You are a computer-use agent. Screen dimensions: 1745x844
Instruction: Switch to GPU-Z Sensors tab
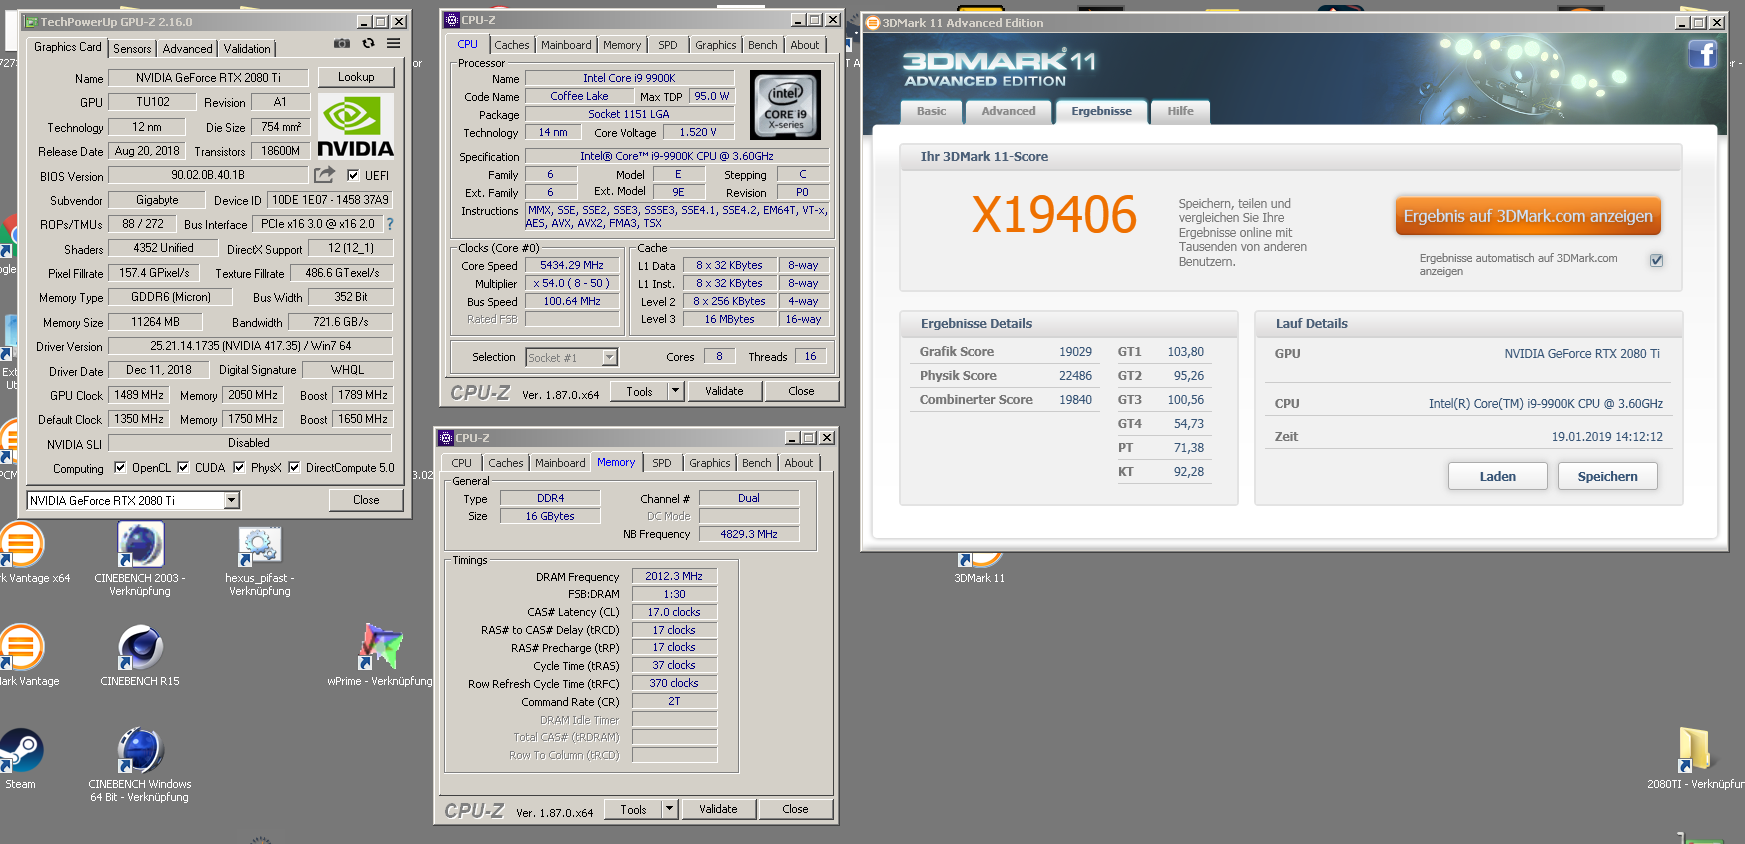pyautogui.click(x=132, y=48)
